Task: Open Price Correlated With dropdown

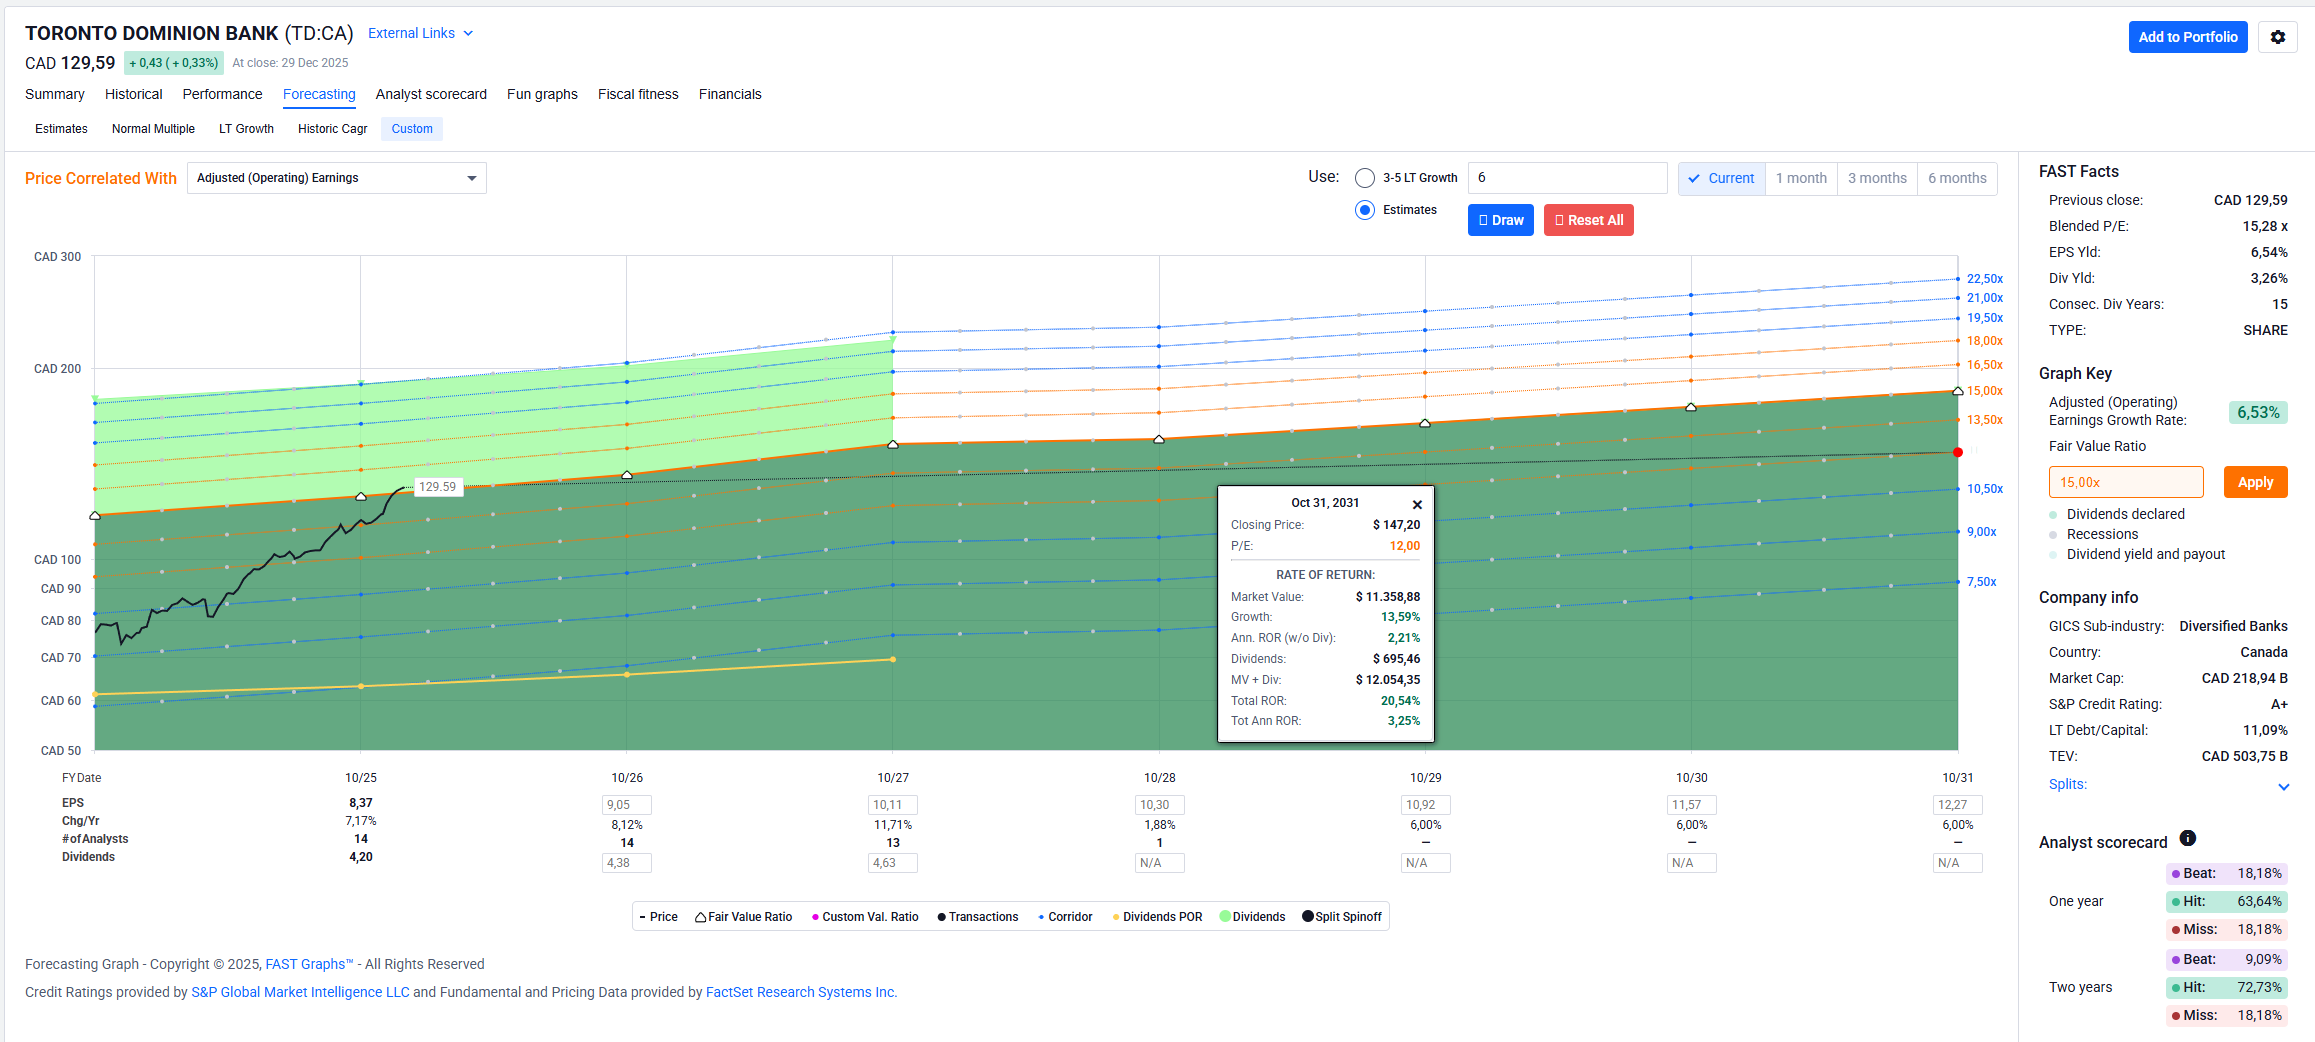Action: click(x=336, y=178)
